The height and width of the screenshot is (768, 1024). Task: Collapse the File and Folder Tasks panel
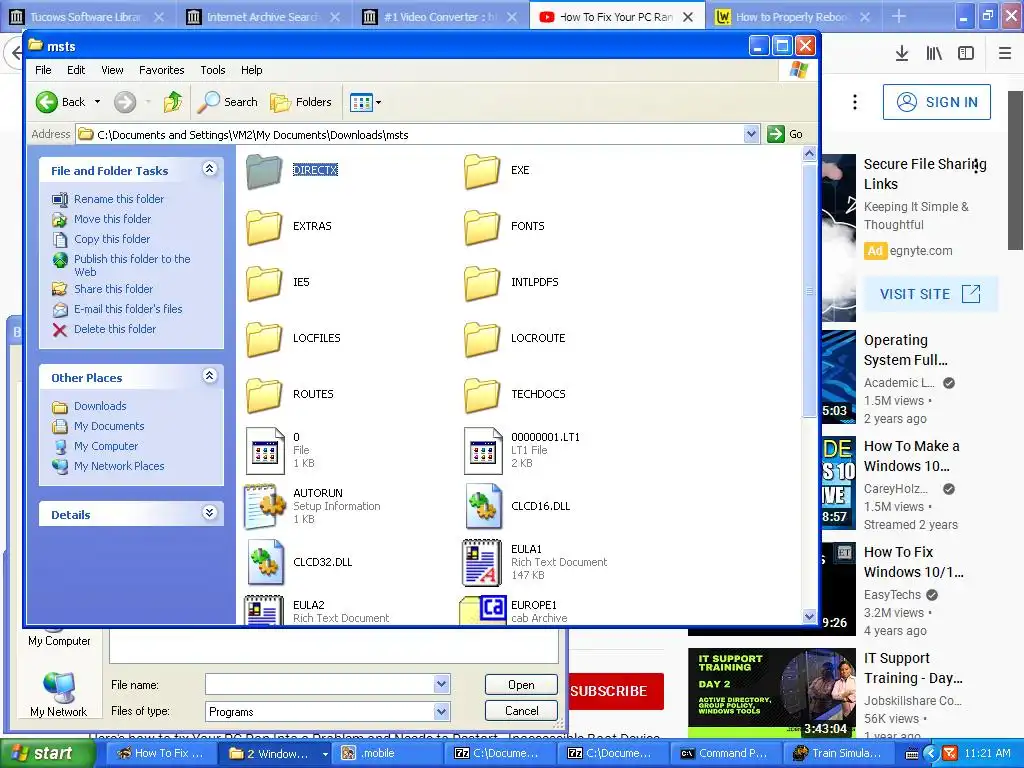(x=209, y=169)
